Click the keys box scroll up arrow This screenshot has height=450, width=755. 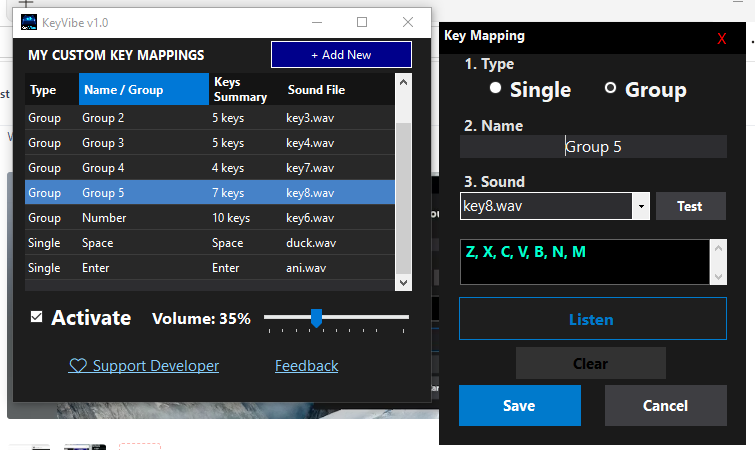coord(718,248)
